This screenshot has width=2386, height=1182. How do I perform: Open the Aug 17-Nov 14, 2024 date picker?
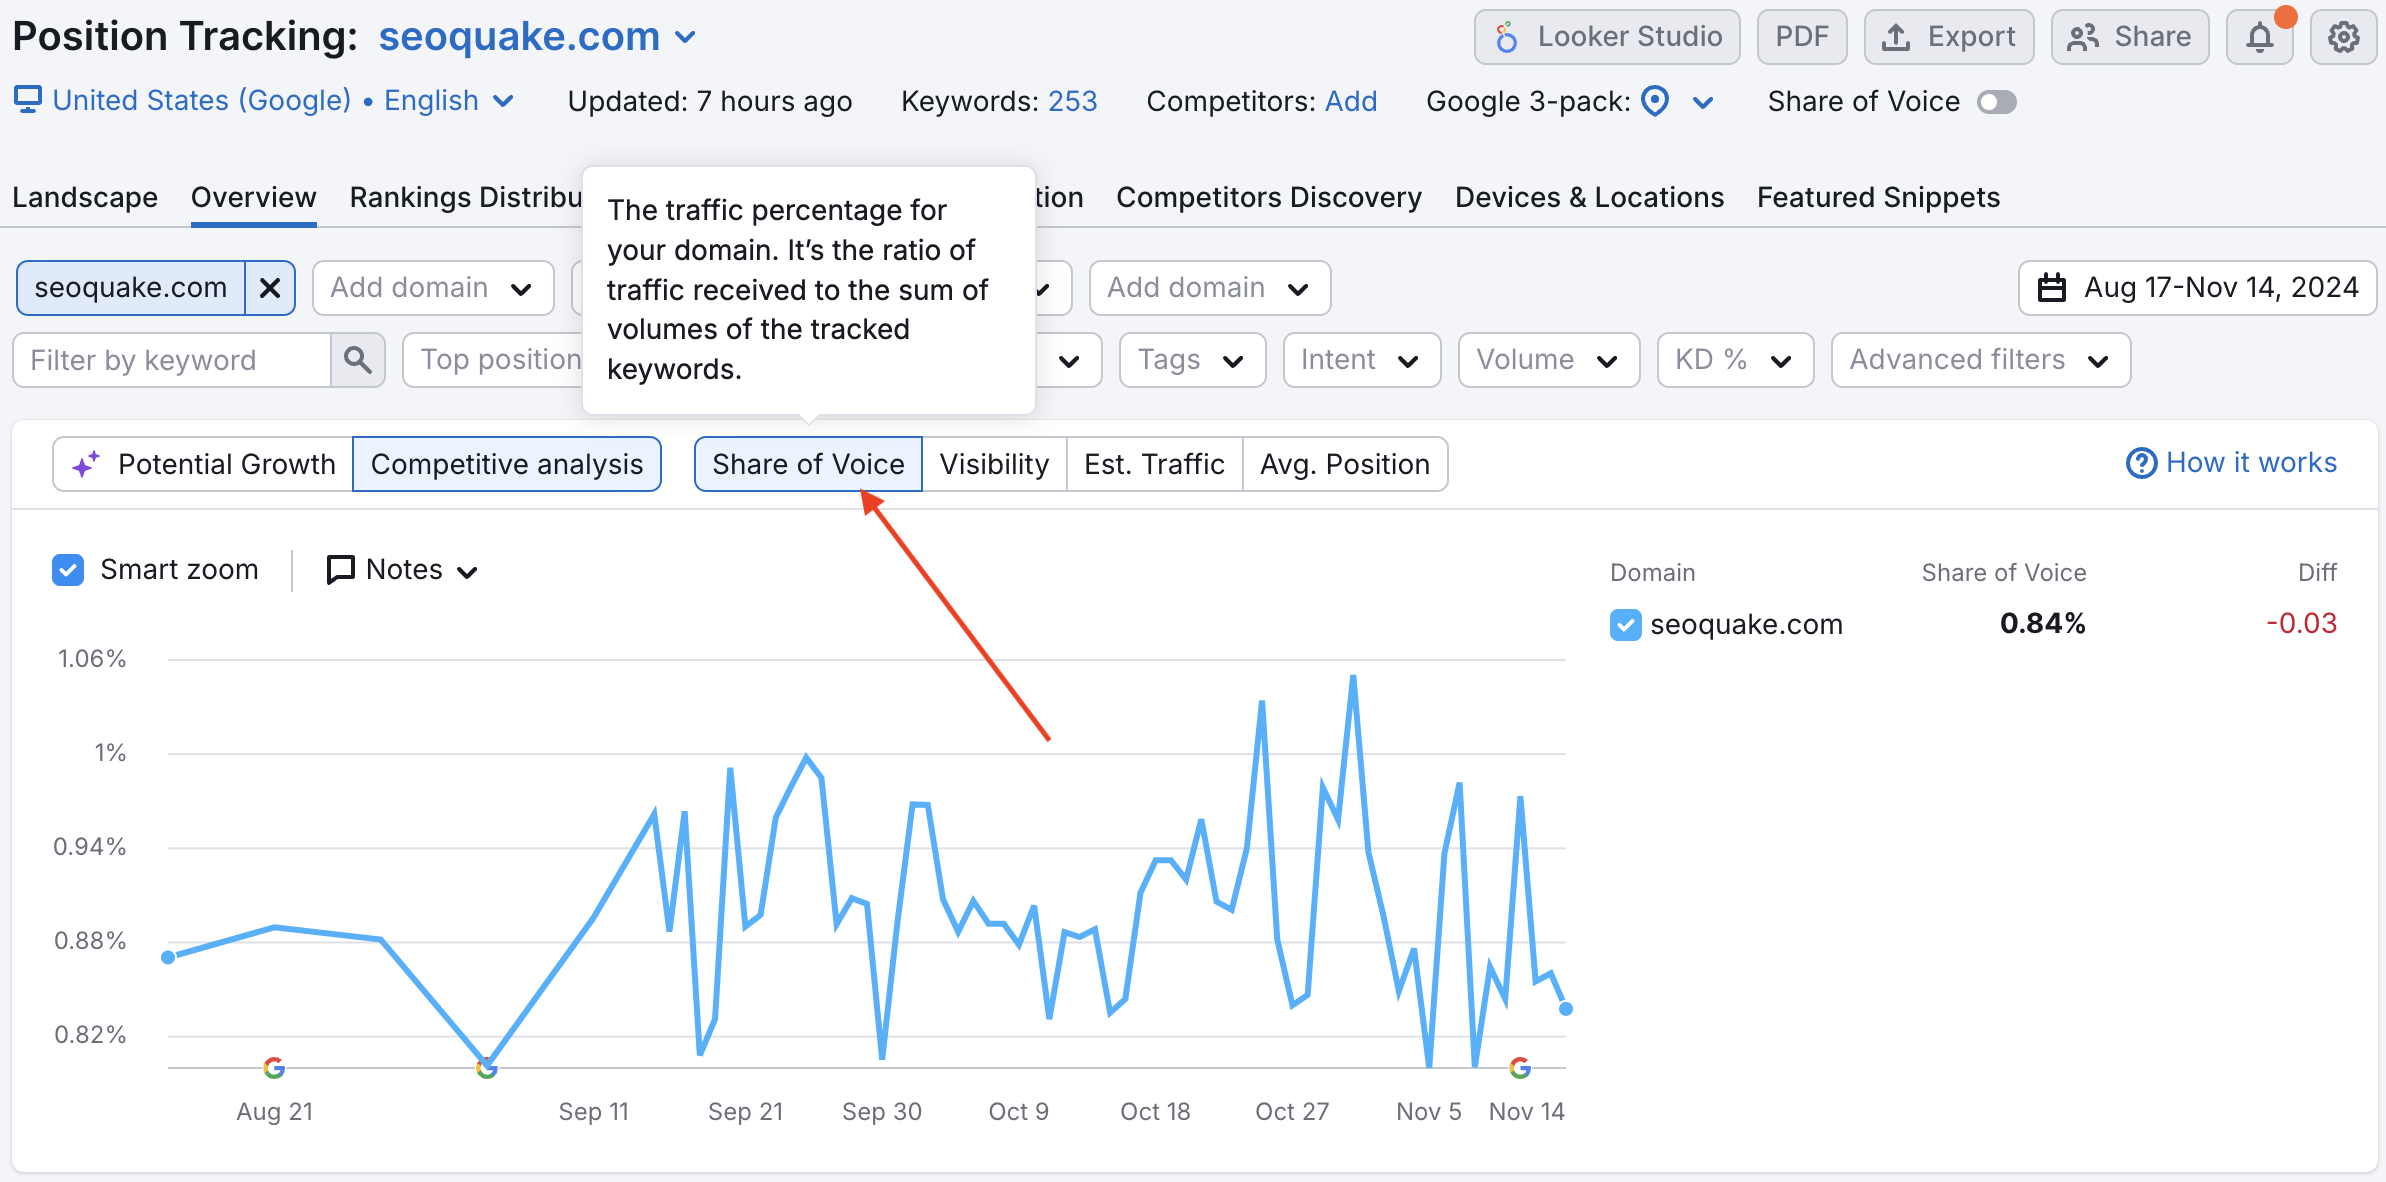[x=2198, y=288]
